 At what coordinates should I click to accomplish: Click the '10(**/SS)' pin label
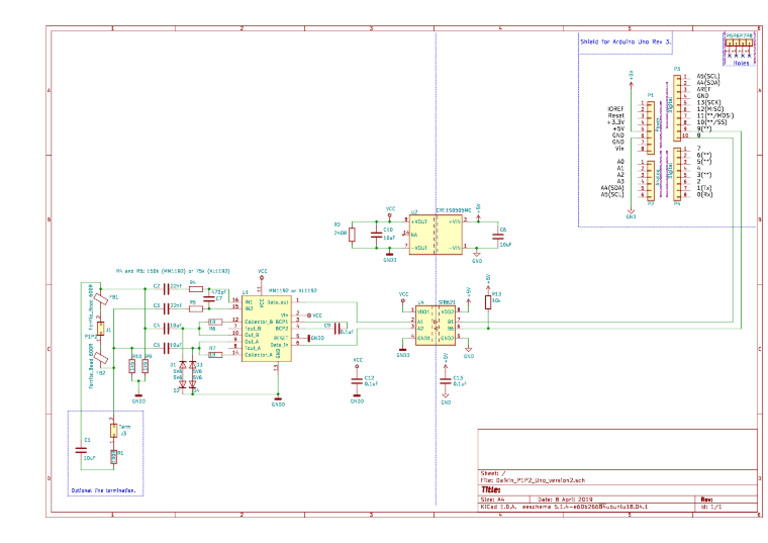(712, 122)
